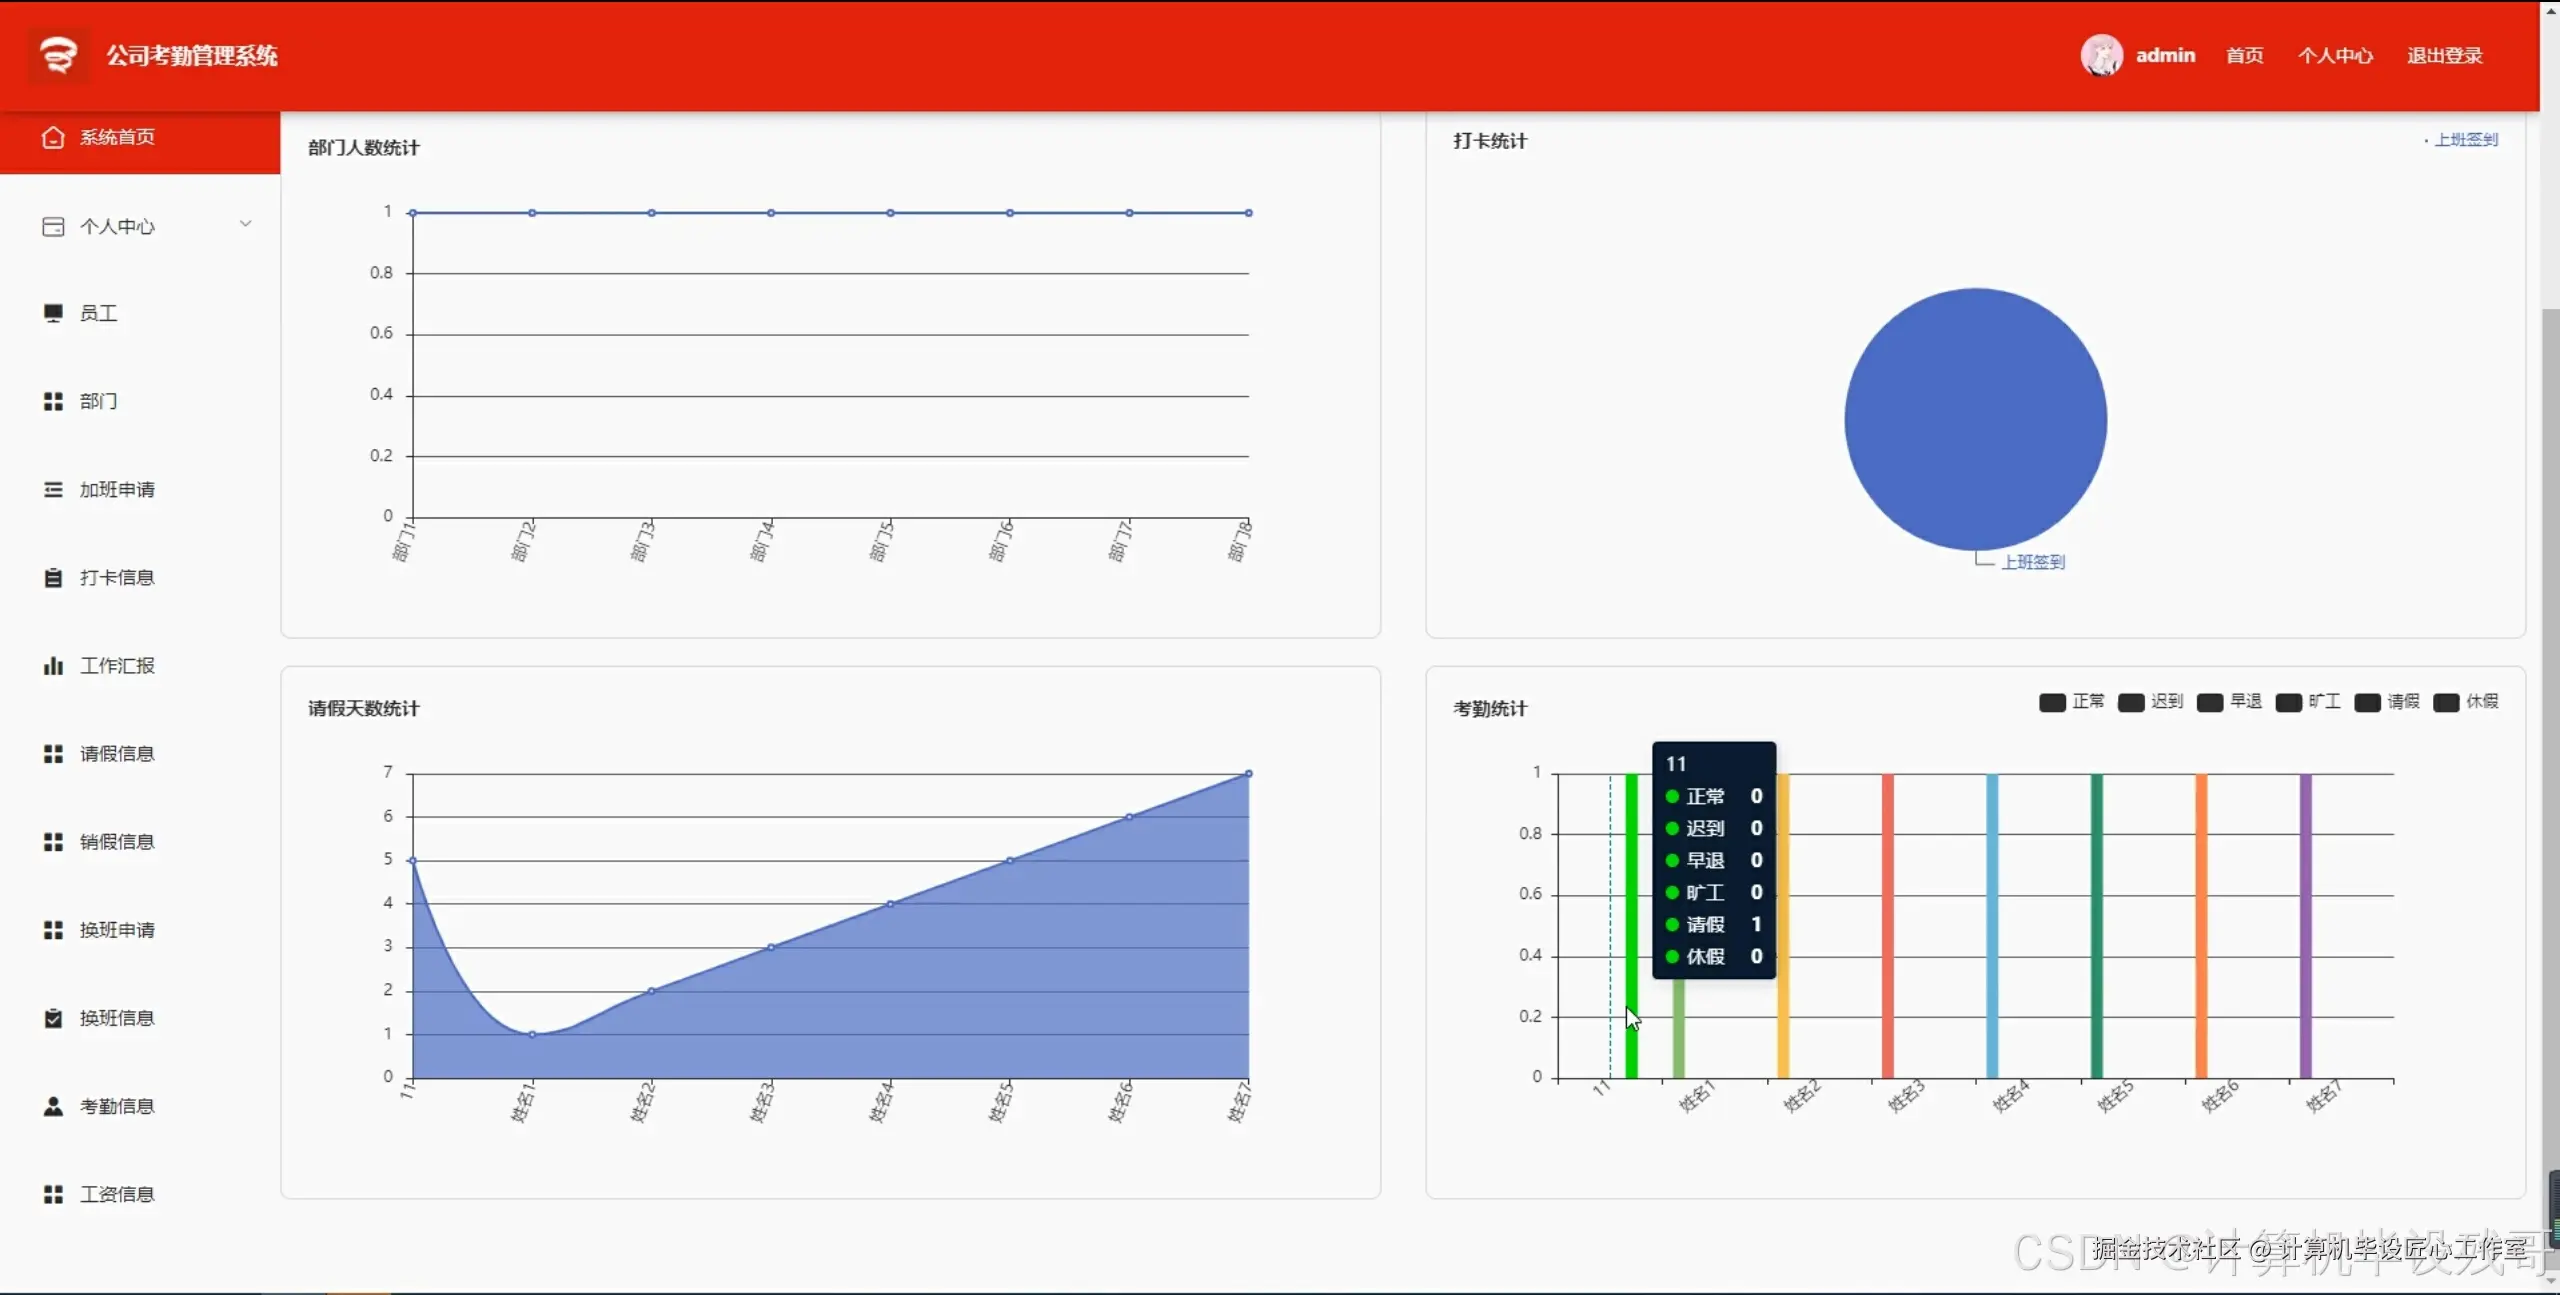
Task: Click 退出登录 in the top bar
Action: tap(2444, 56)
